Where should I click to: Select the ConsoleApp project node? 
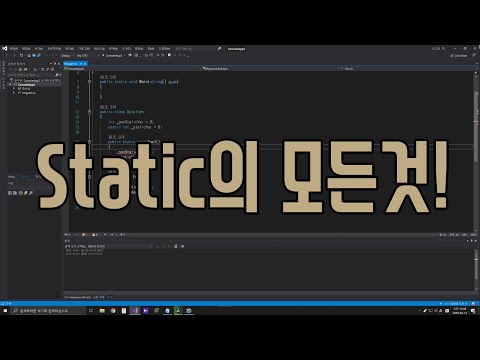[27, 85]
